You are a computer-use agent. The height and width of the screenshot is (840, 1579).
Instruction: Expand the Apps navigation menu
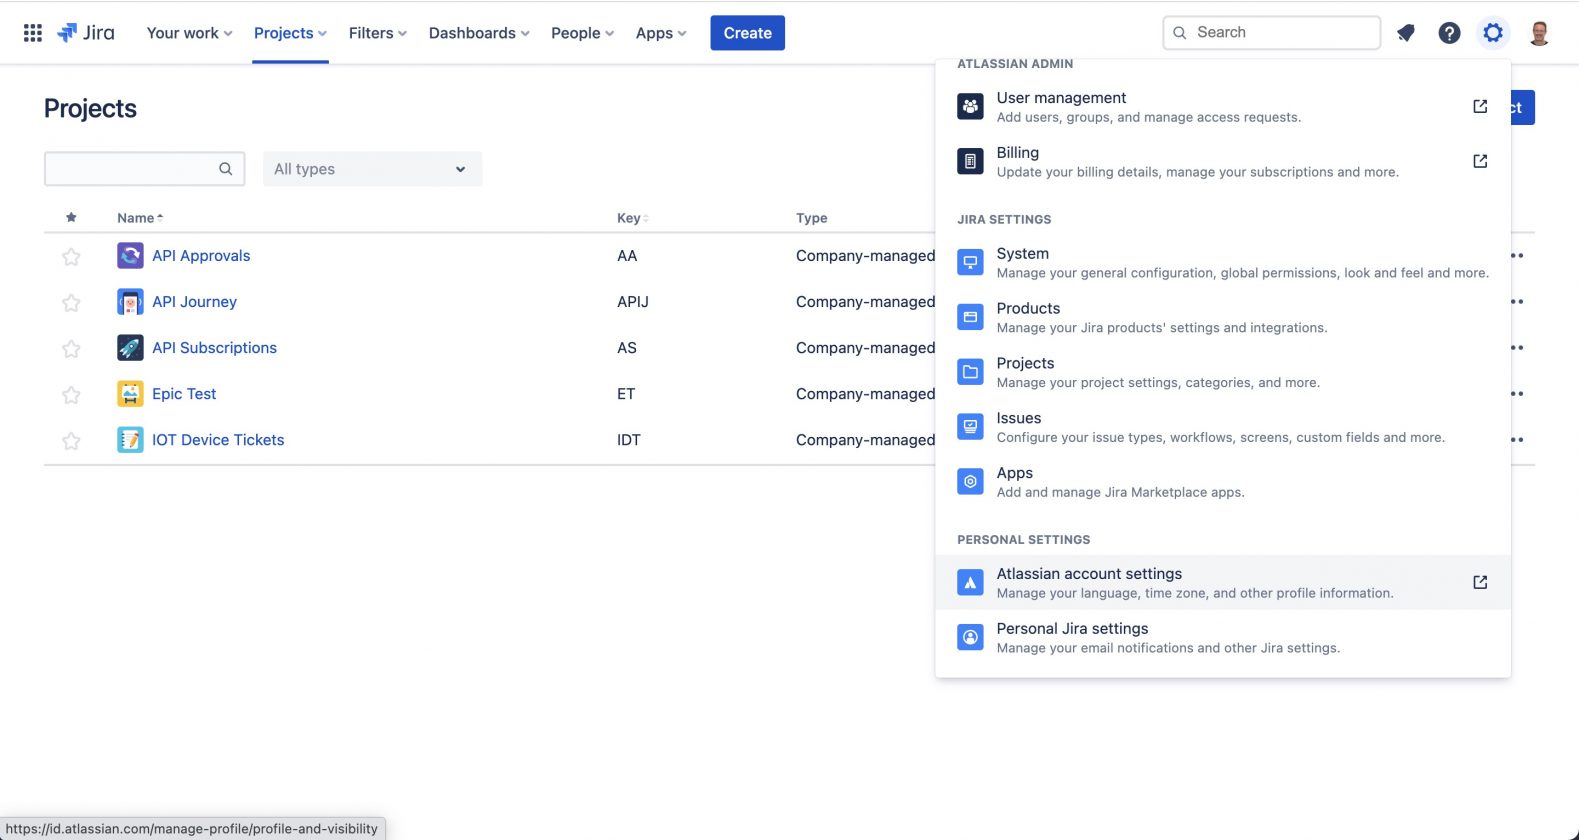tap(661, 33)
